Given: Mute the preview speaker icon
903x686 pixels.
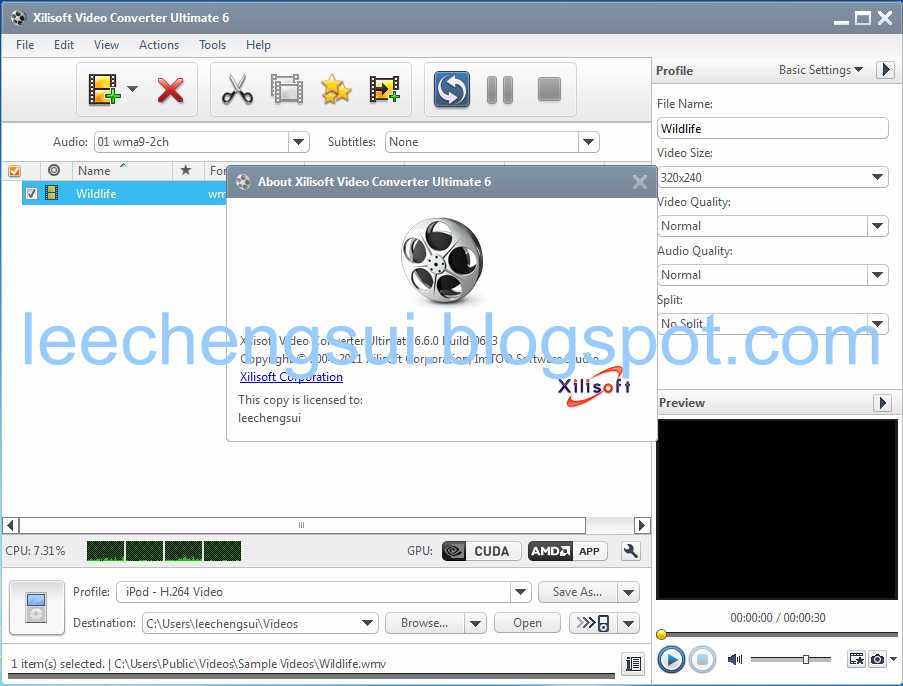Looking at the screenshot, I should 735,659.
